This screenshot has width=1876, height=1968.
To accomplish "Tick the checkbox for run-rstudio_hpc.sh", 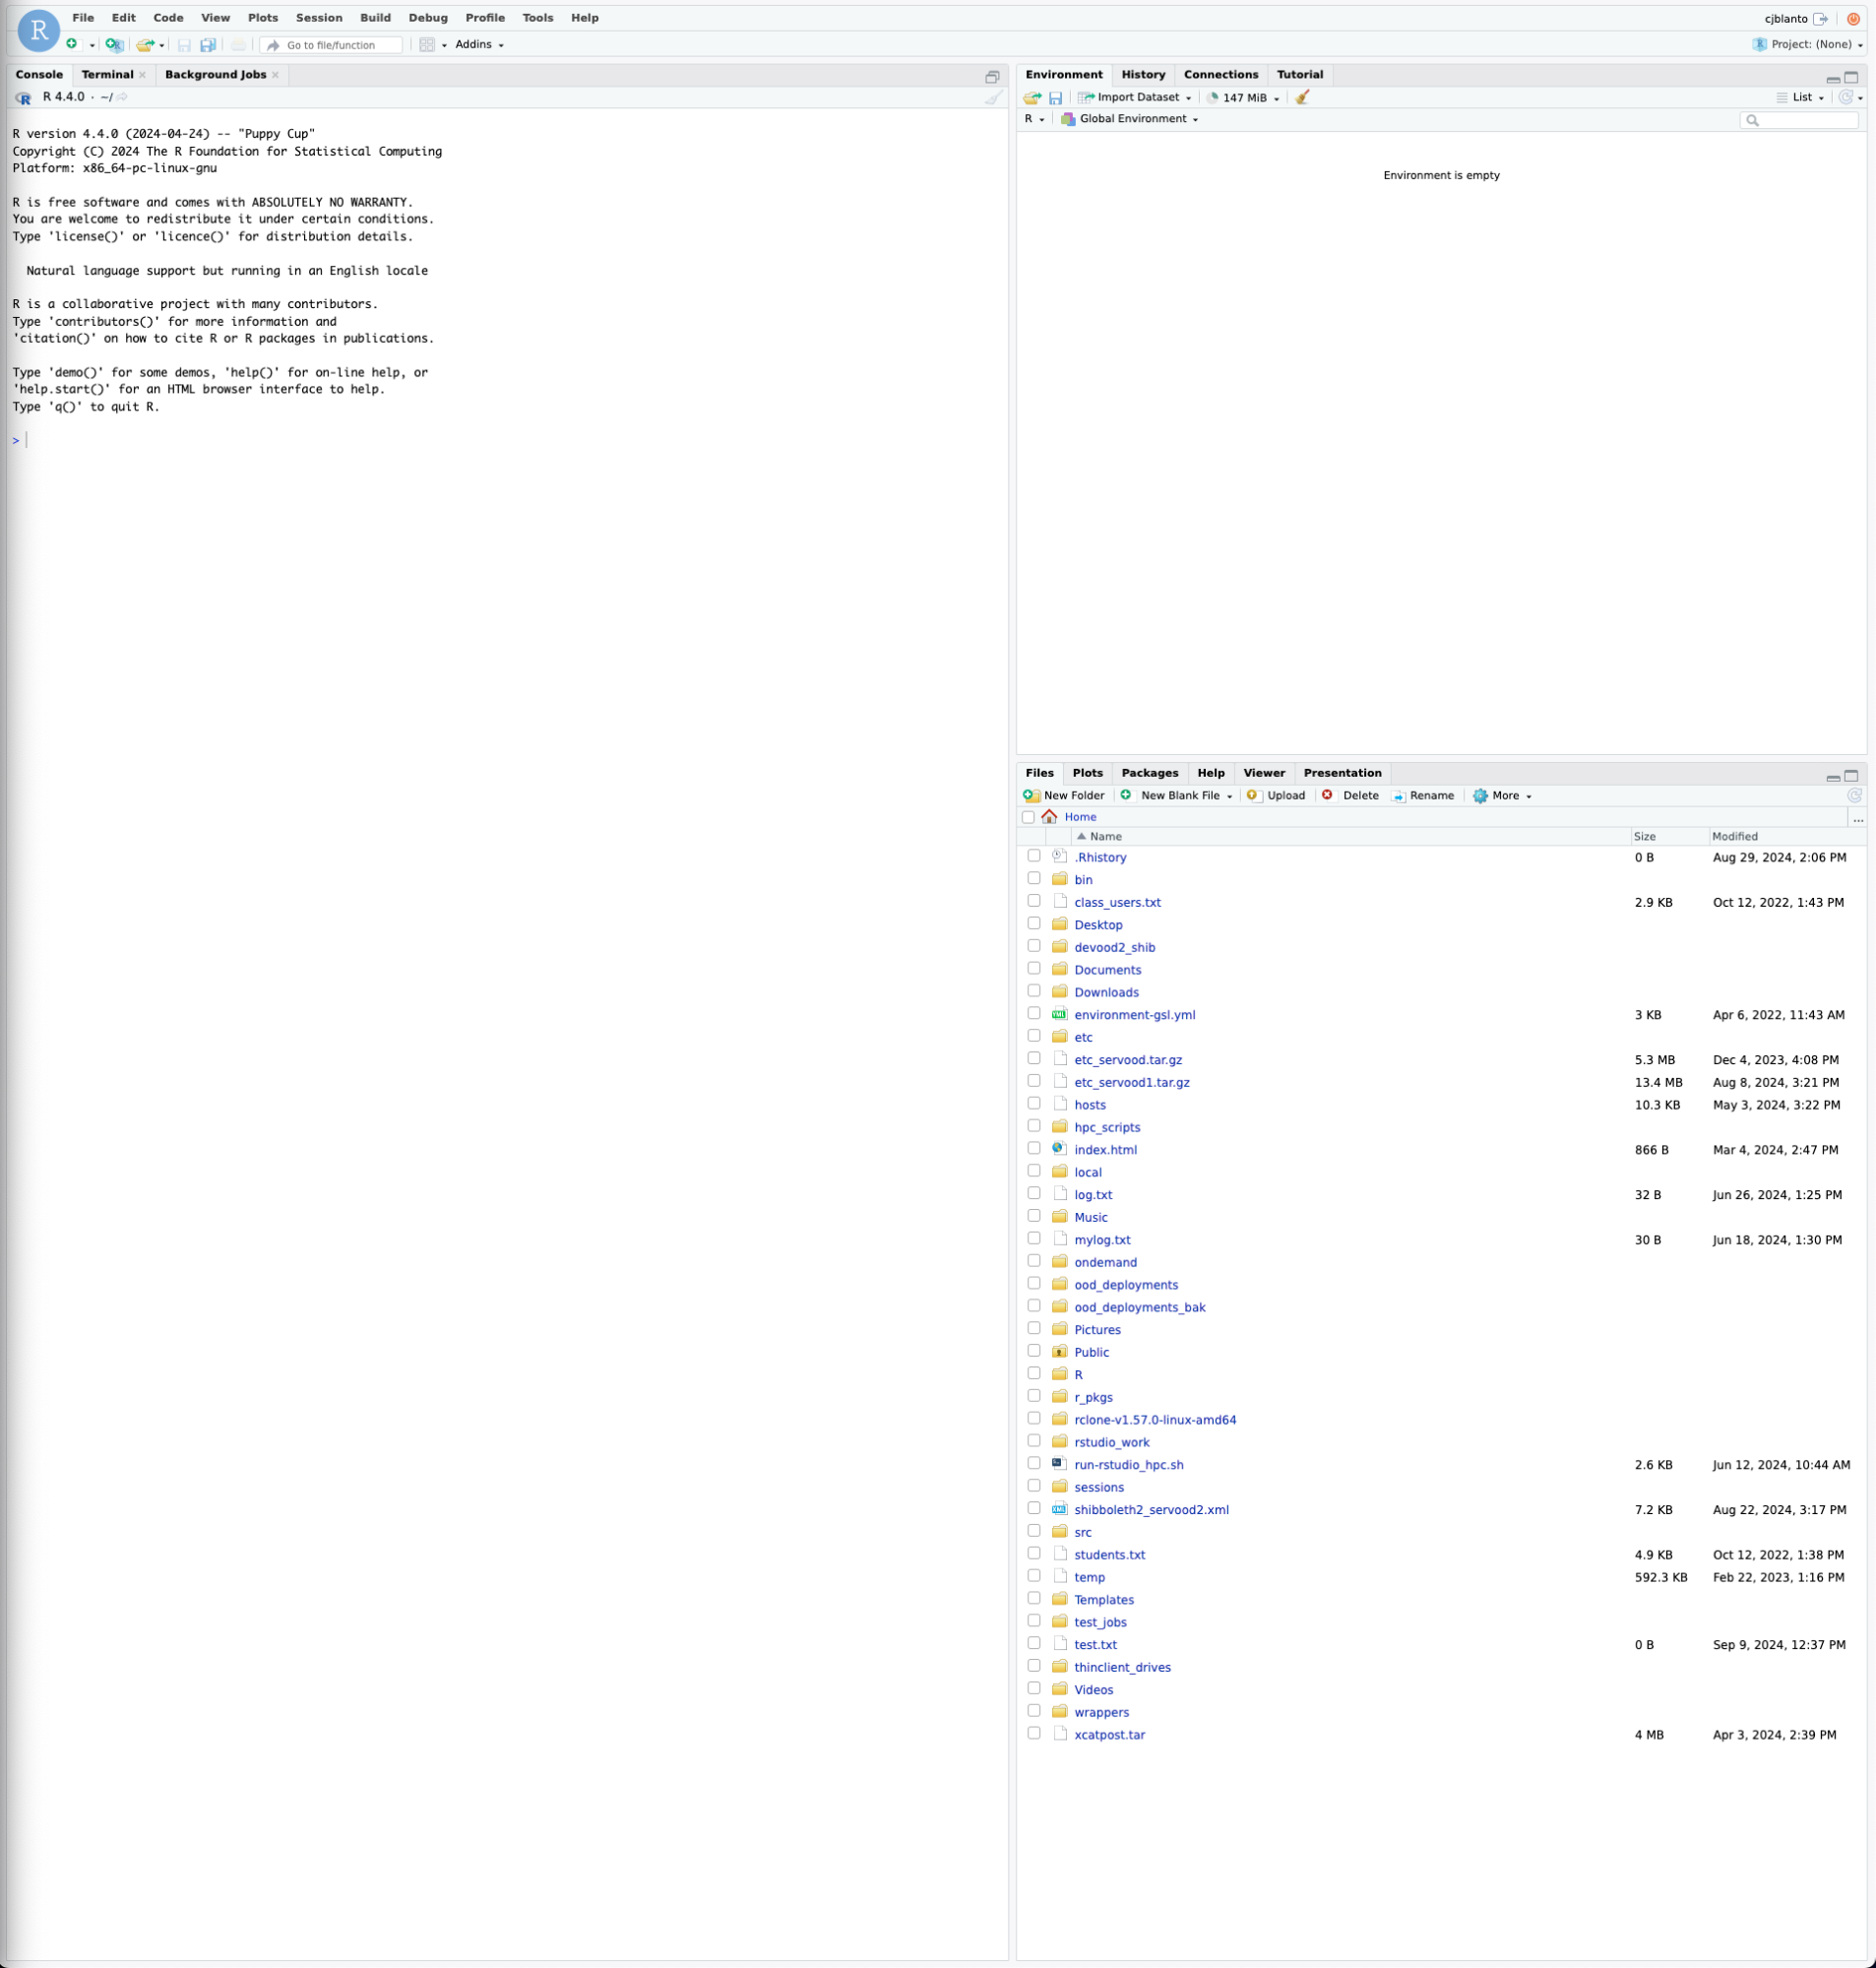I will (x=1034, y=1463).
